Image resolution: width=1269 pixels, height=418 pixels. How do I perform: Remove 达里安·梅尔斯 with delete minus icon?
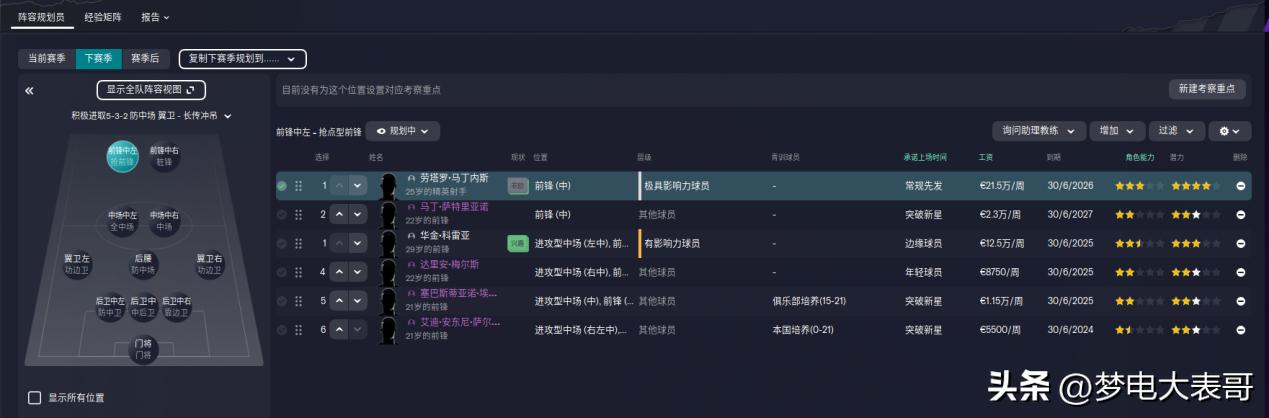(1240, 272)
